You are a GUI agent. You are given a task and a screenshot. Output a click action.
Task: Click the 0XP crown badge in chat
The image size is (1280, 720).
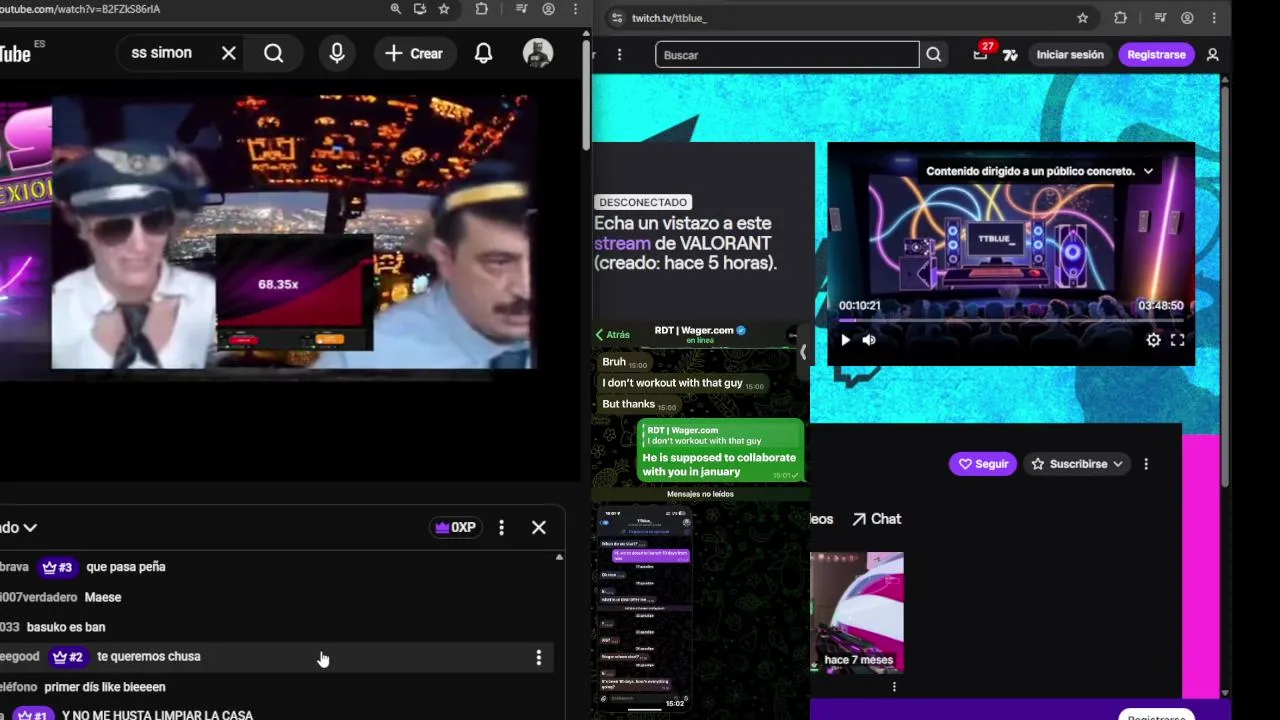click(455, 527)
